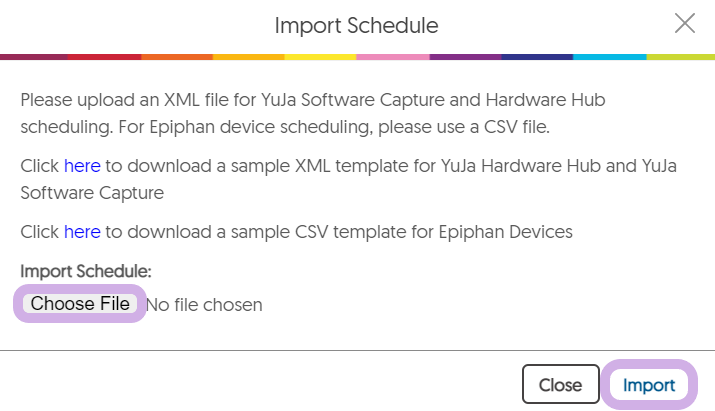Click the Import Schedule dialog title
Screen dimensions: 715x411
click(357, 25)
